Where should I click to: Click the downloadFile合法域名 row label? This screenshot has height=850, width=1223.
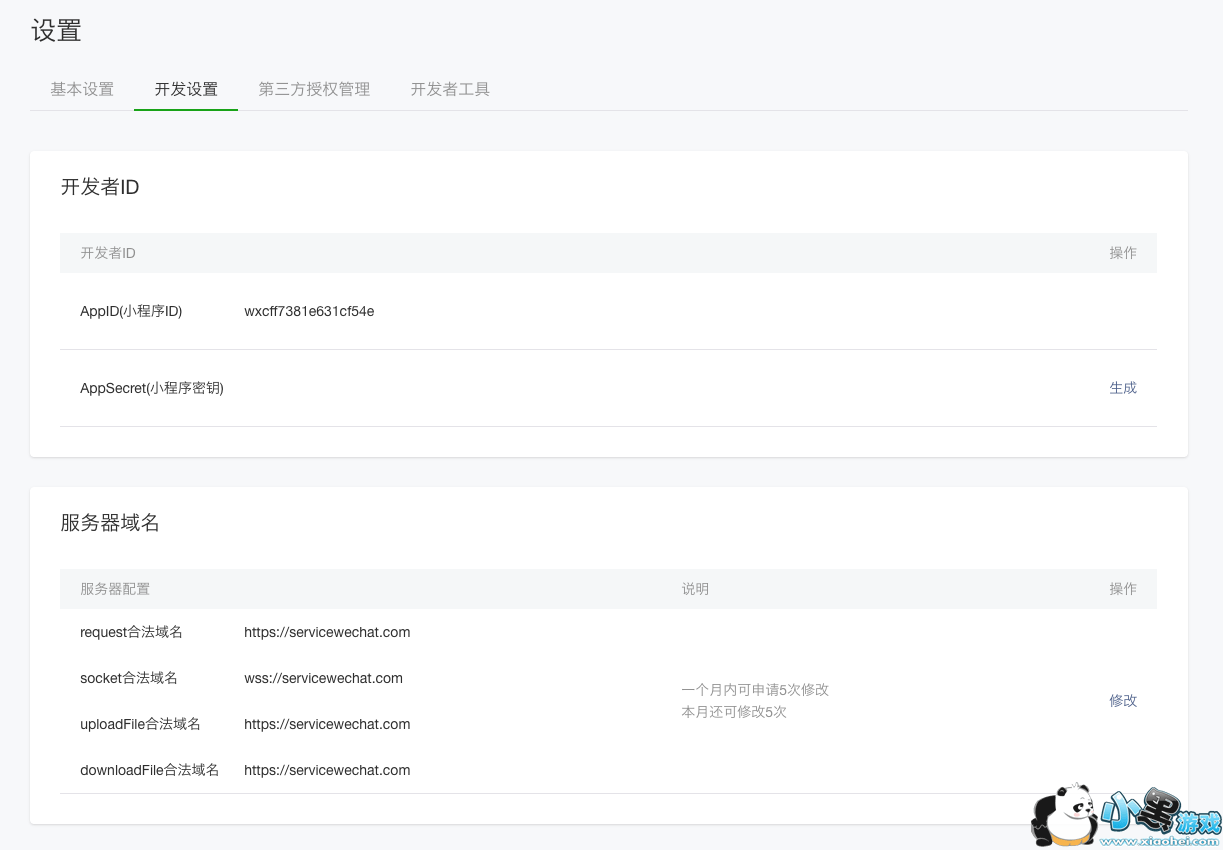149,770
